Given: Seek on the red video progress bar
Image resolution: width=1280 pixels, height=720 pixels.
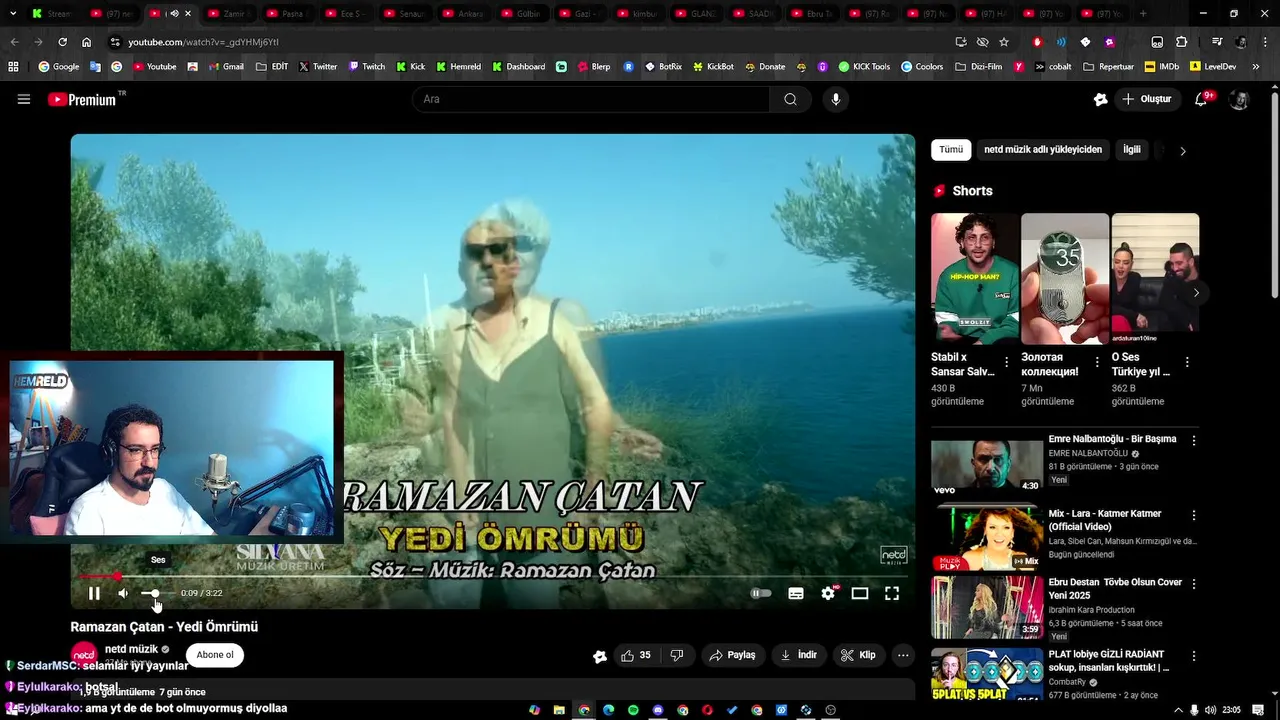Looking at the screenshot, I should pyautogui.click(x=492, y=576).
